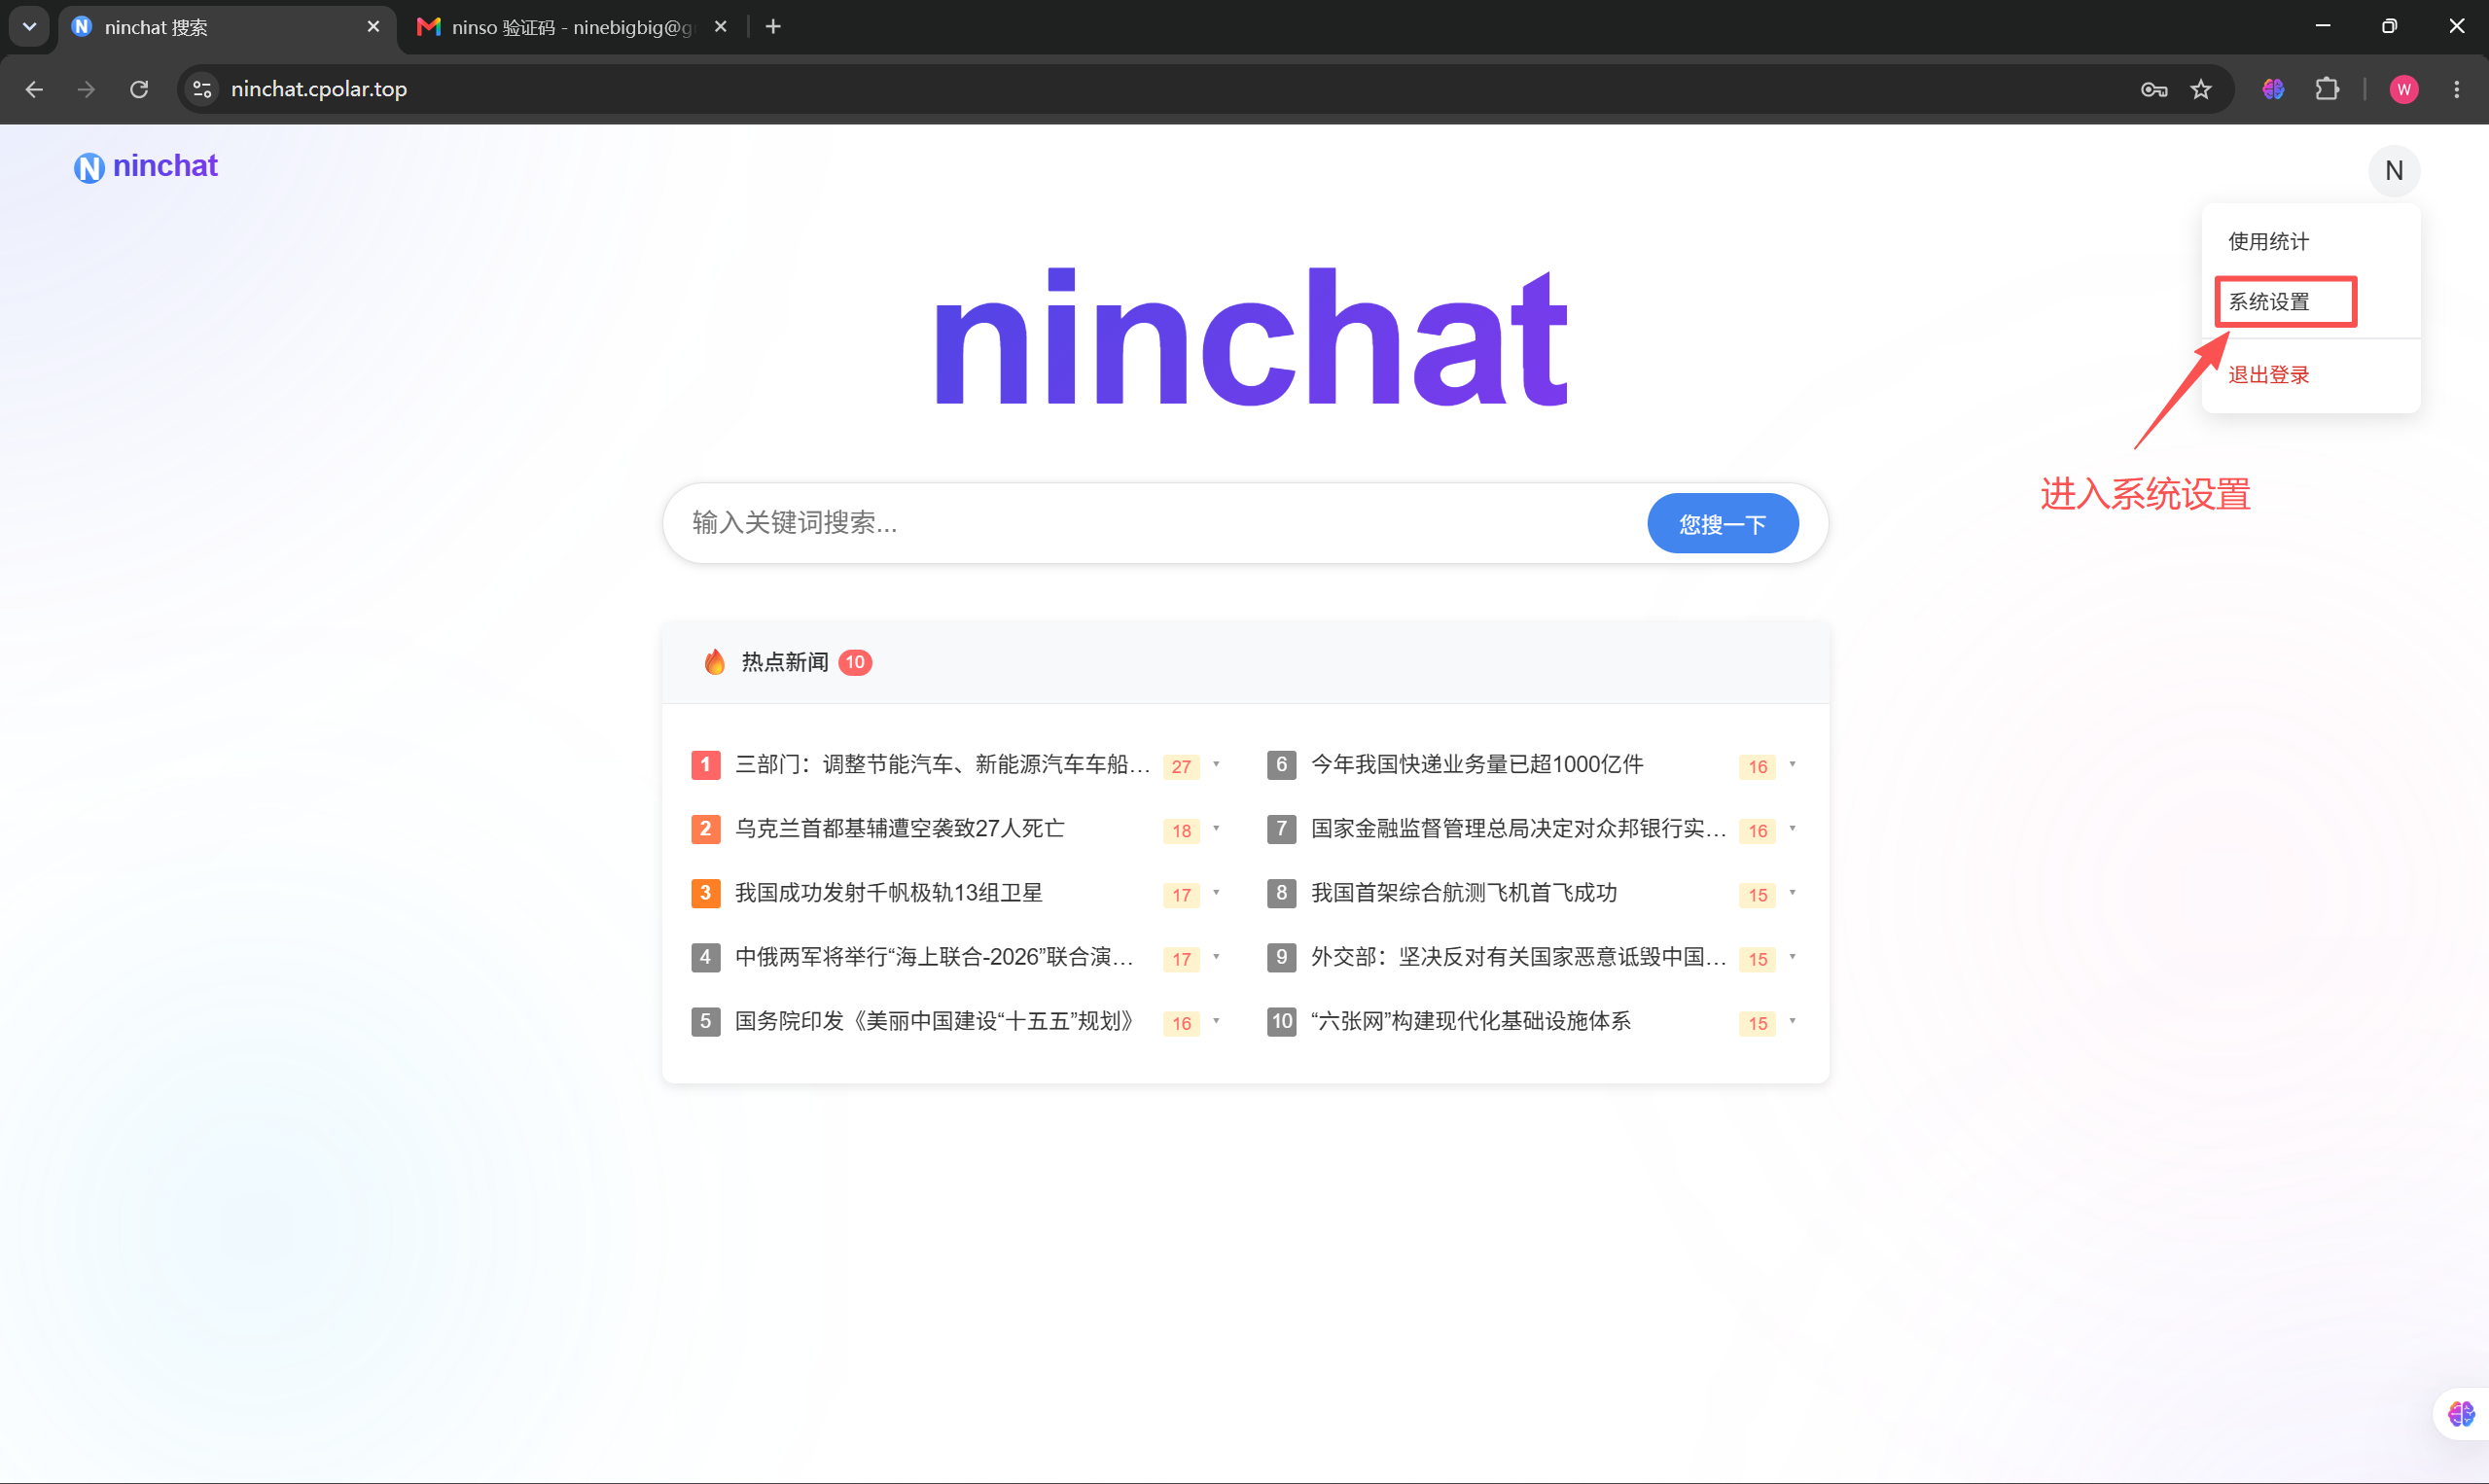Click the 18 heat badge on news 2
2489x1484 pixels.
(1181, 830)
